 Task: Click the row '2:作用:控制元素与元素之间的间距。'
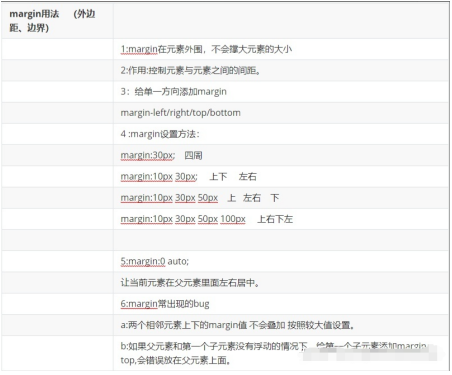pyautogui.click(x=225, y=70)
